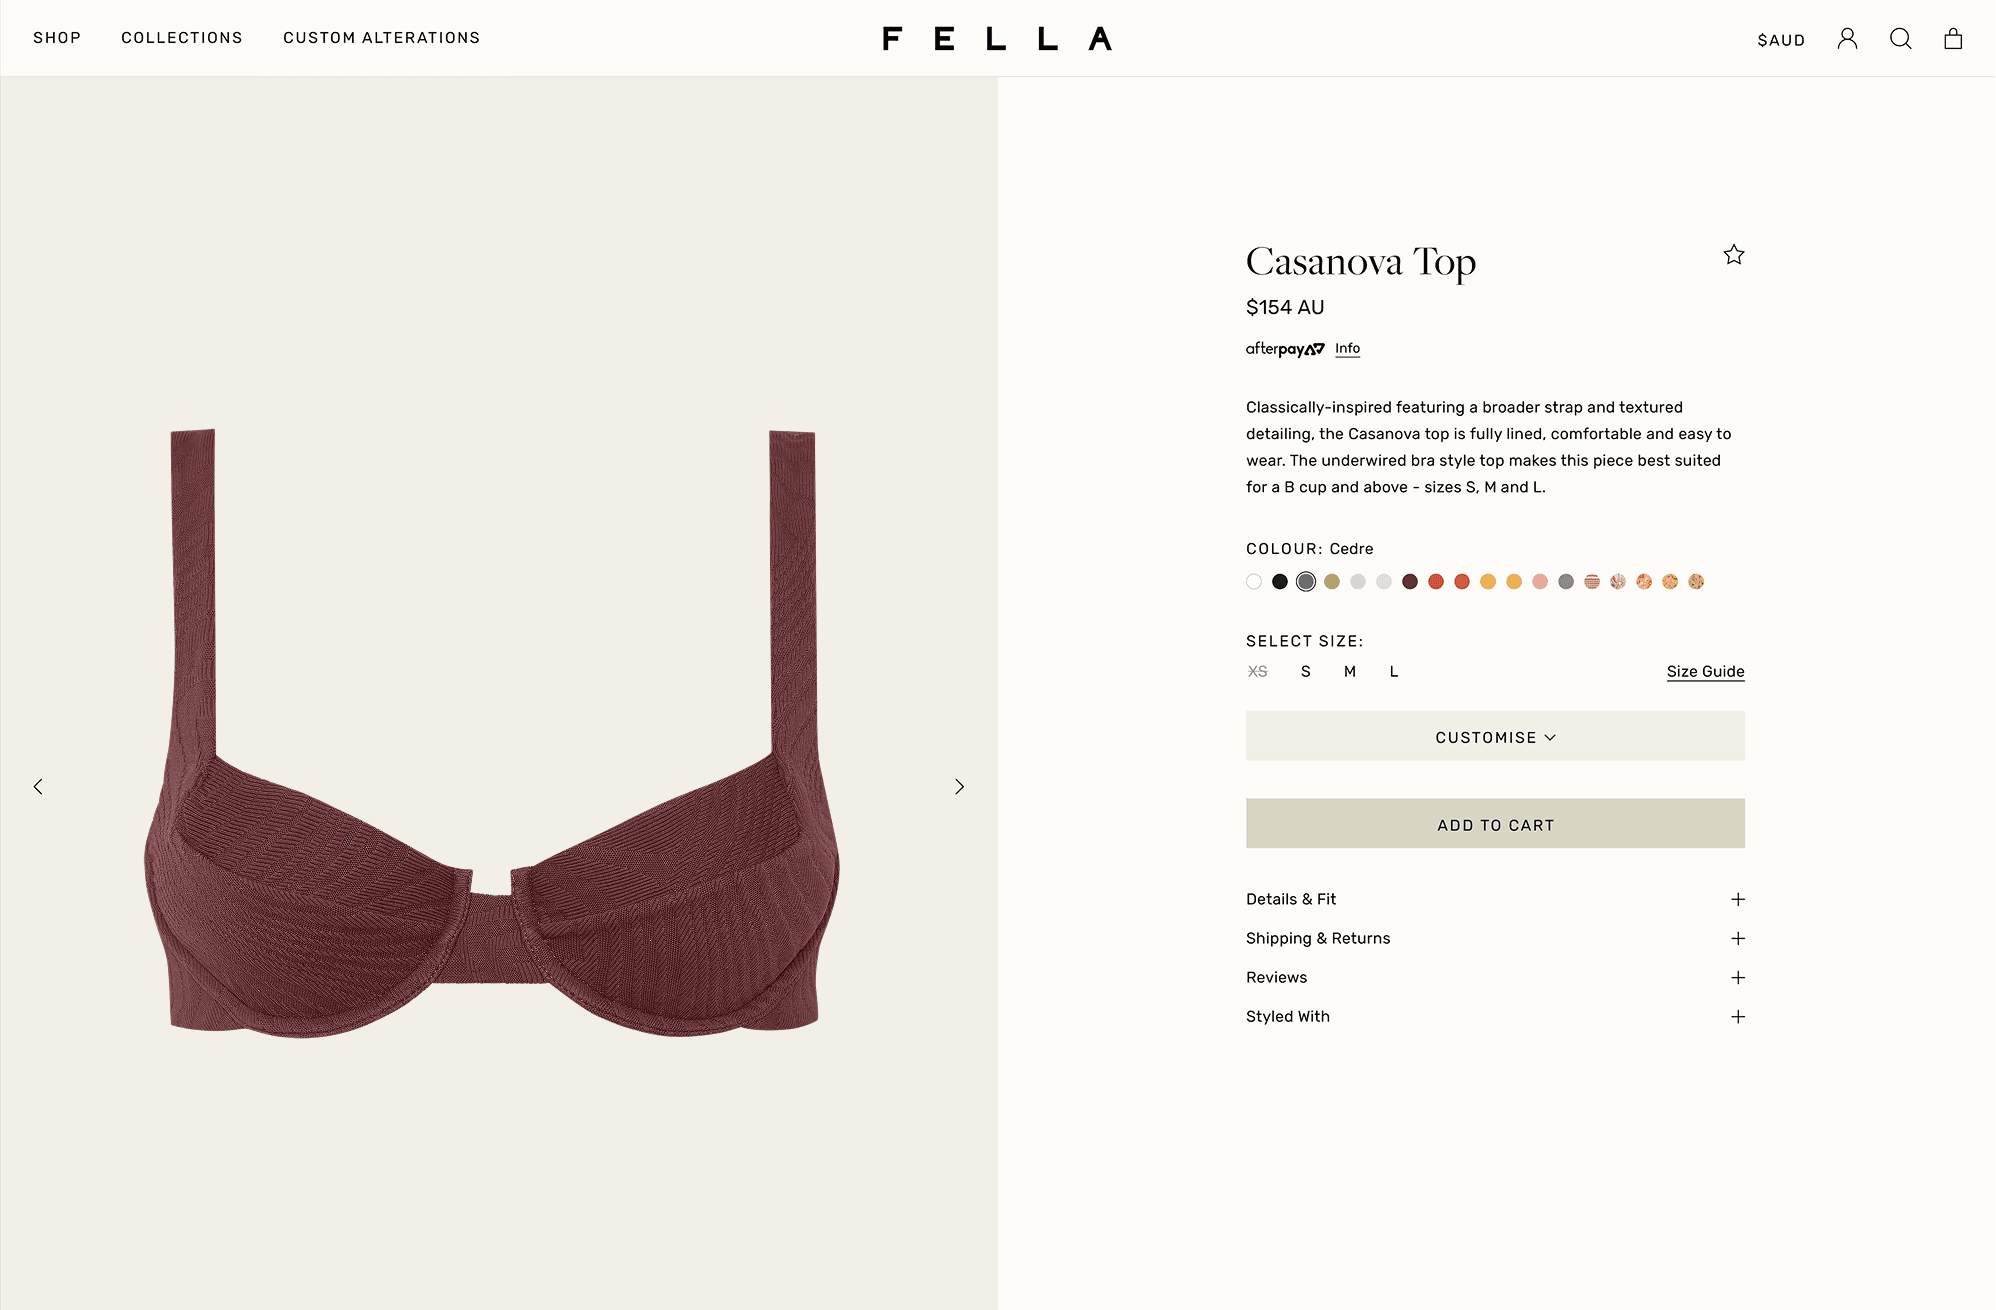Select size L

(1394, 672)
